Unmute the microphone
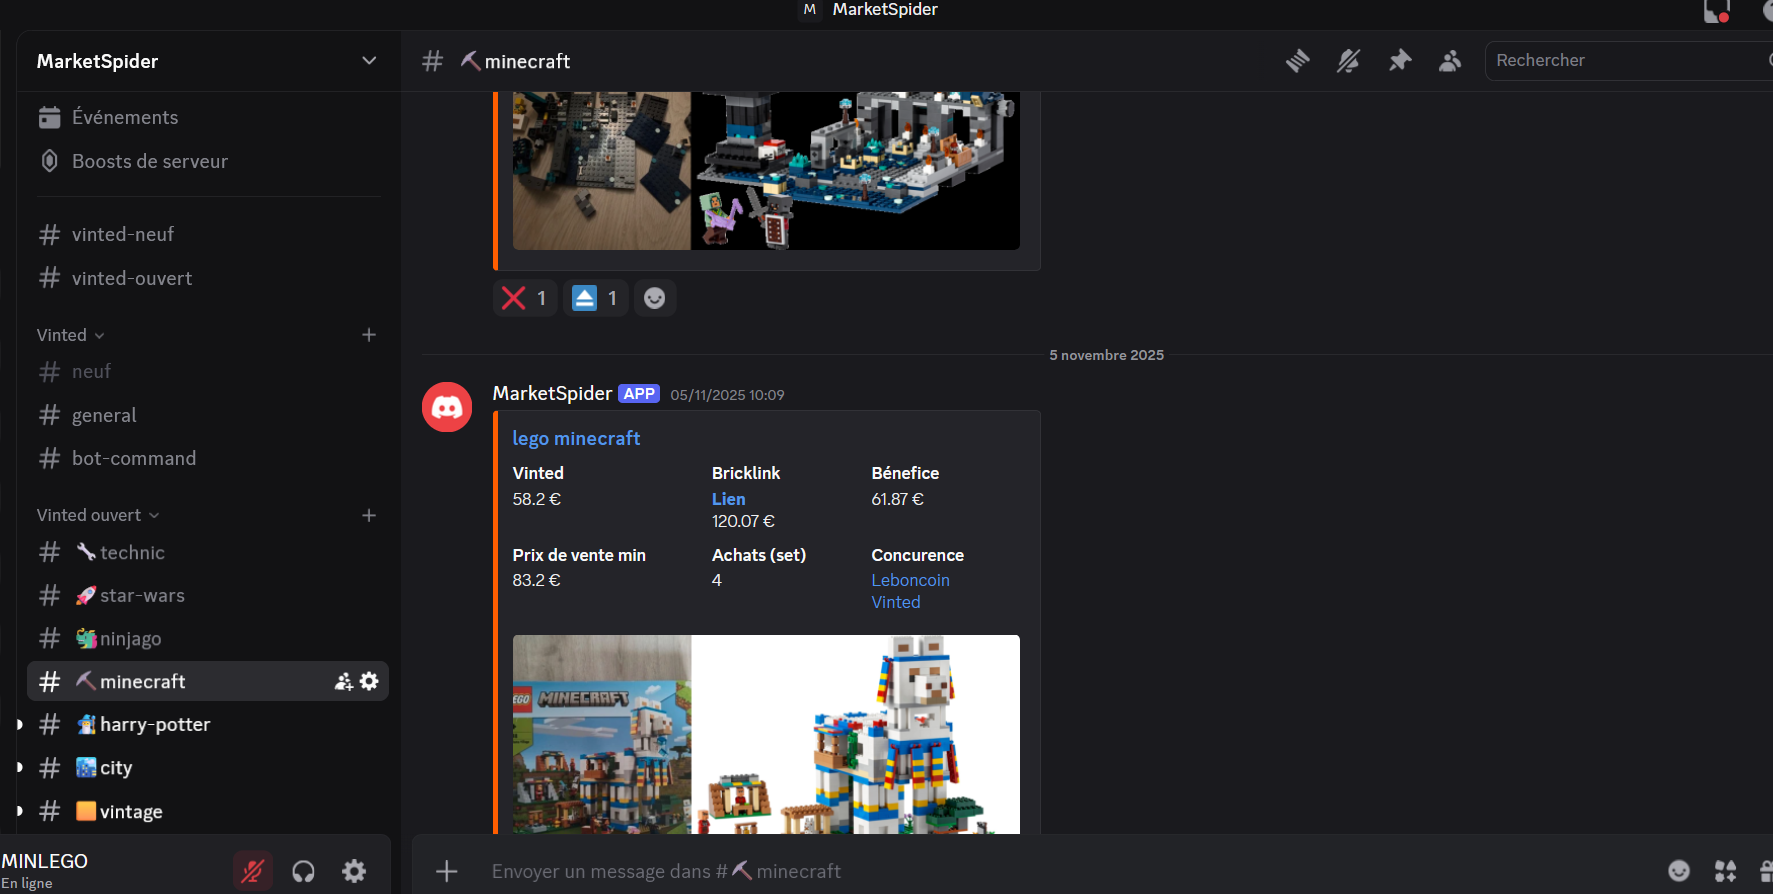Screen dimensions: 1773x894 click(253, 871)
